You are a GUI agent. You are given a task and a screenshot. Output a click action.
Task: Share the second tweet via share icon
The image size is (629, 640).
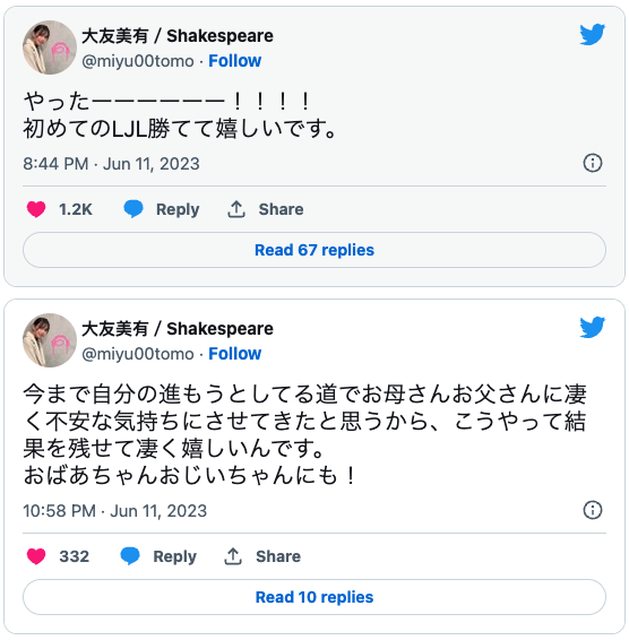click(234, 556)
